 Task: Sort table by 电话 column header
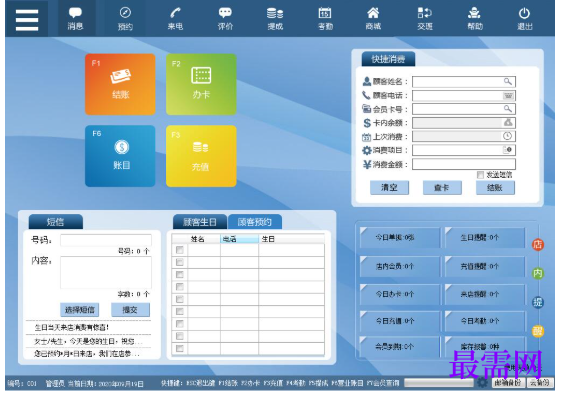[239, 239]
